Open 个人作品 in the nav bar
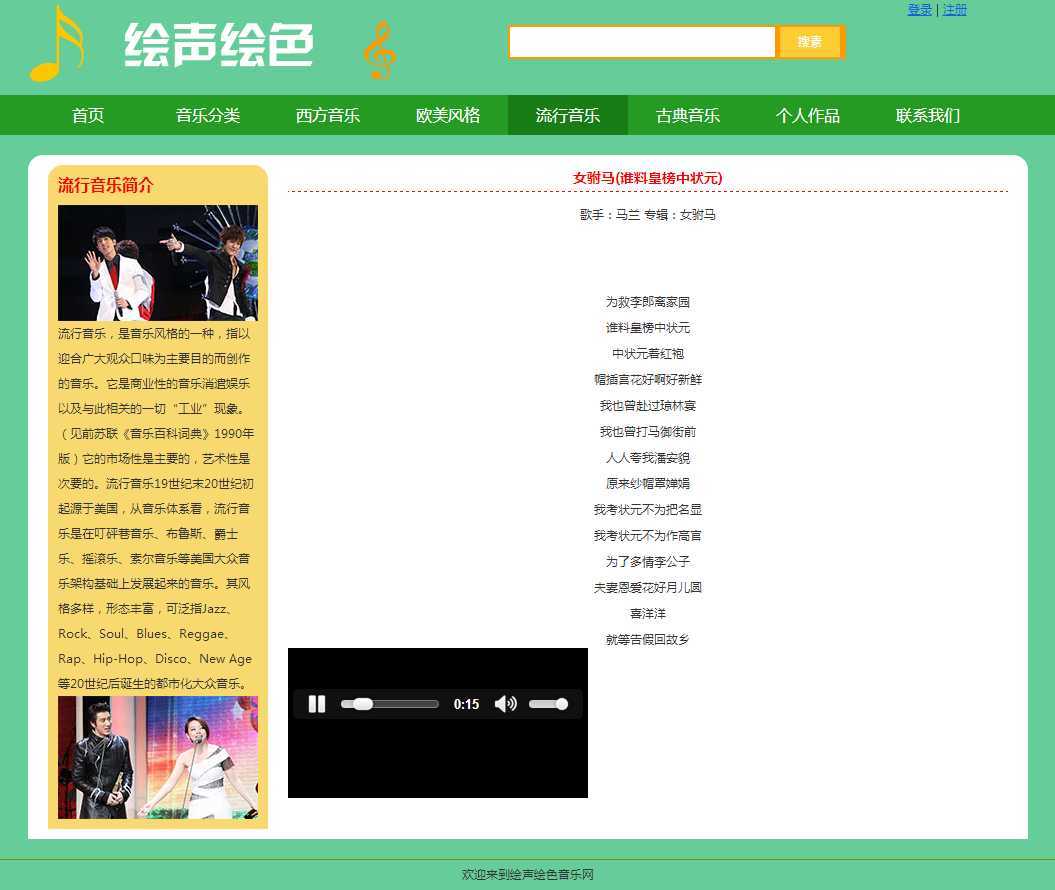Image resolution: width=1055 pixels, height=890 pixels. (808, 115)
